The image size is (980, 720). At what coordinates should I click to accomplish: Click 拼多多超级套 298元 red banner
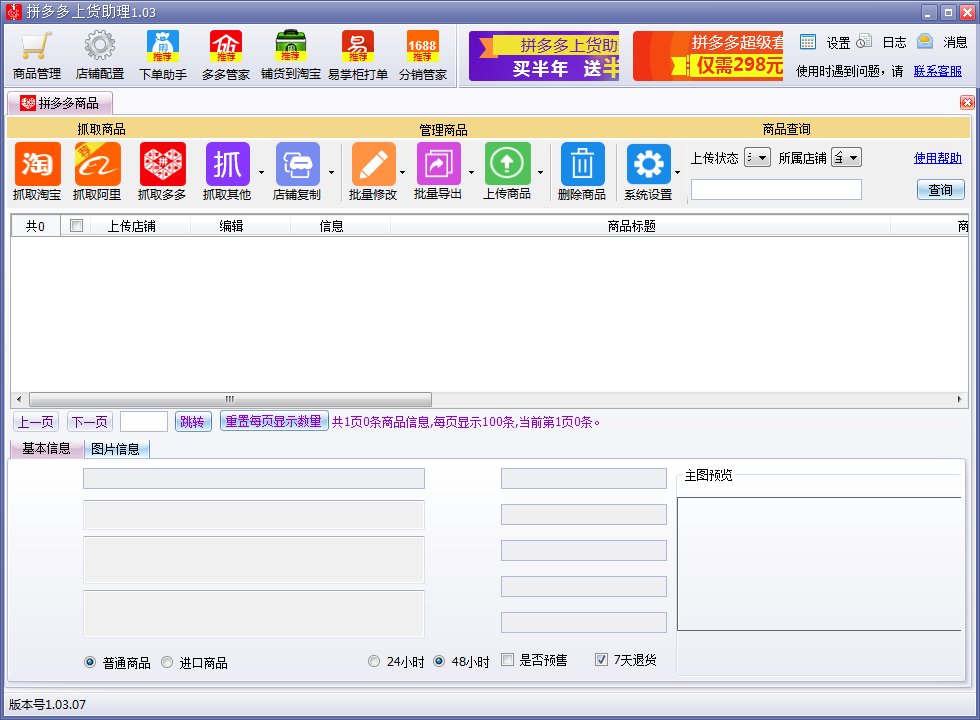pyautogui.click(x=708, y=56)
